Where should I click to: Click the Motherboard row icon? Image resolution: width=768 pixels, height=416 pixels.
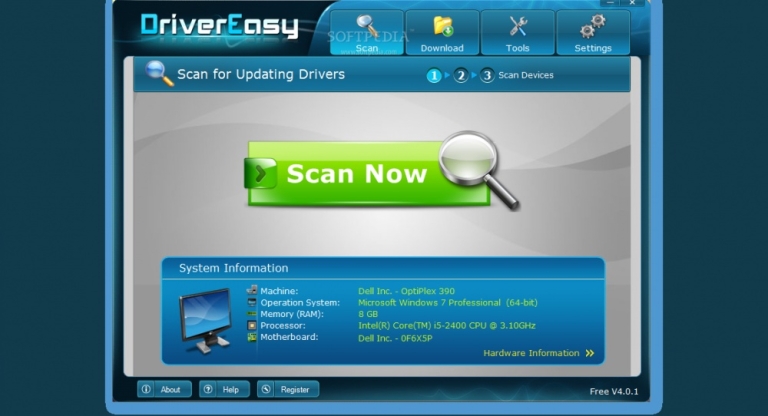252,337
